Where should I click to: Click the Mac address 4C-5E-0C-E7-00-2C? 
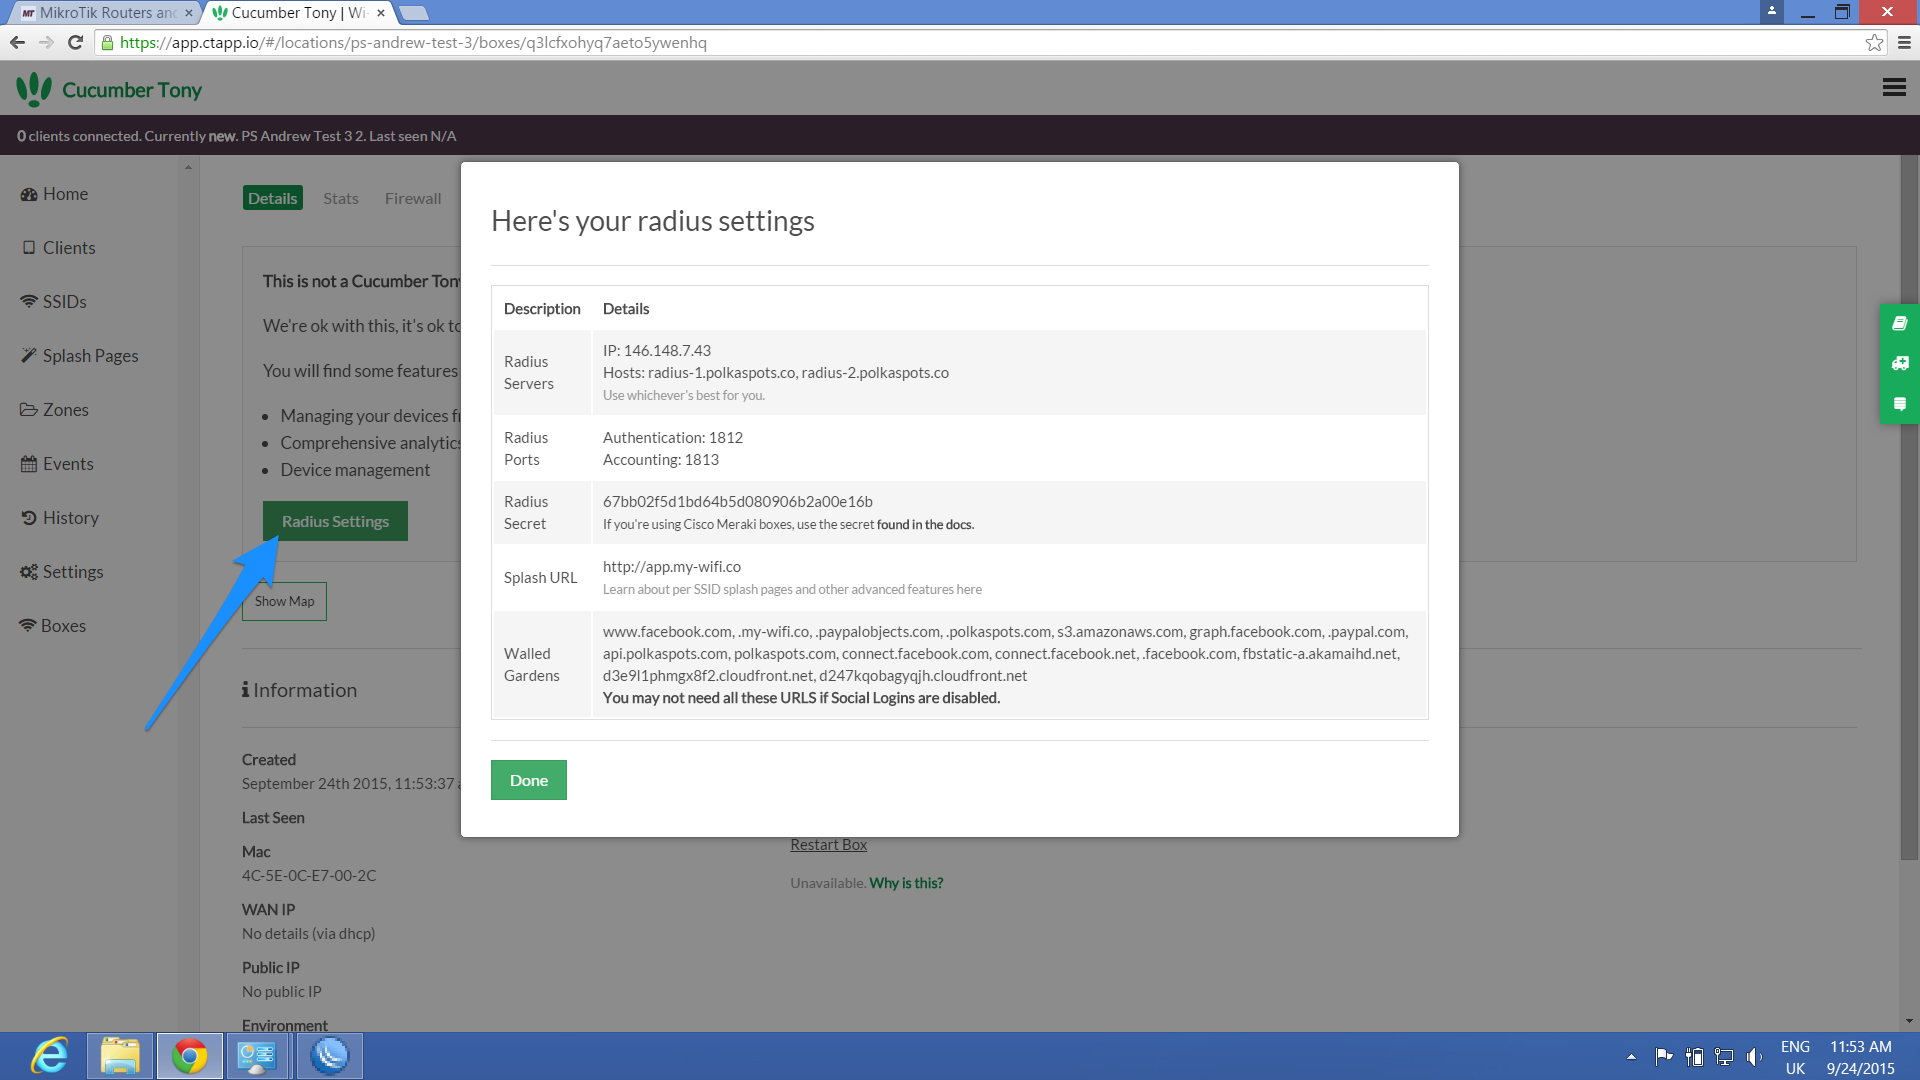coord(309,876)
